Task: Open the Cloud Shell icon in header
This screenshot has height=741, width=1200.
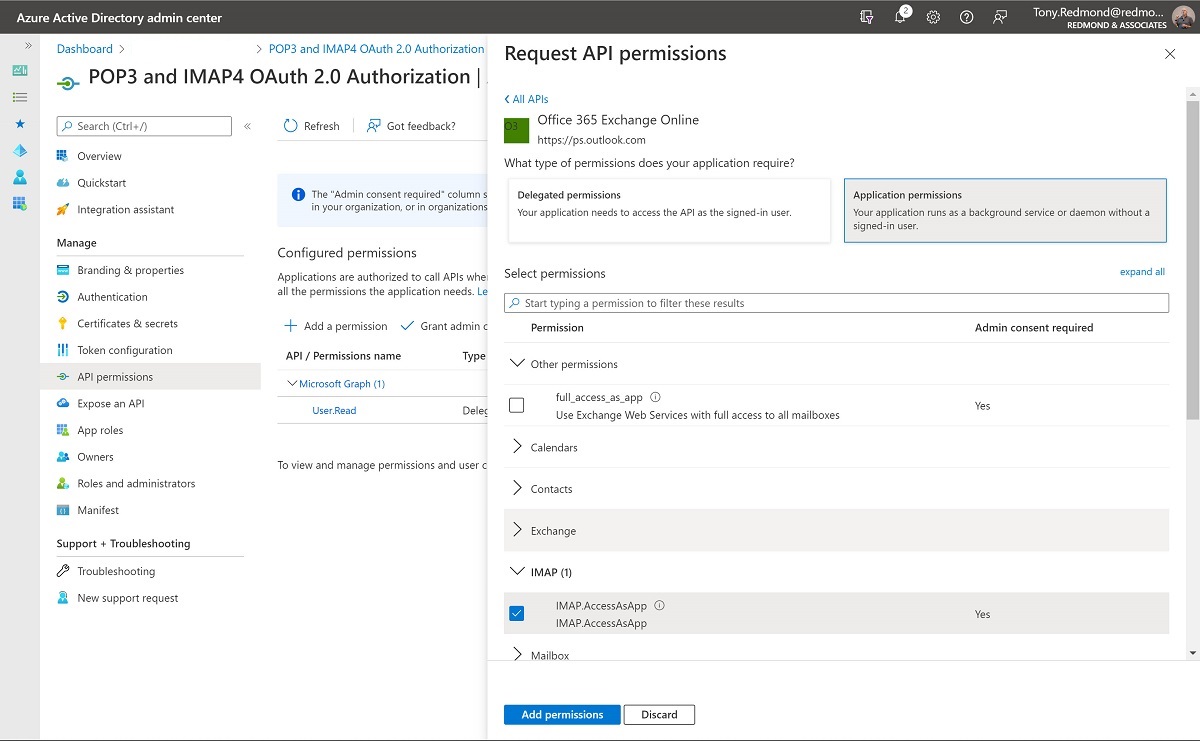Action: point(866,17)
